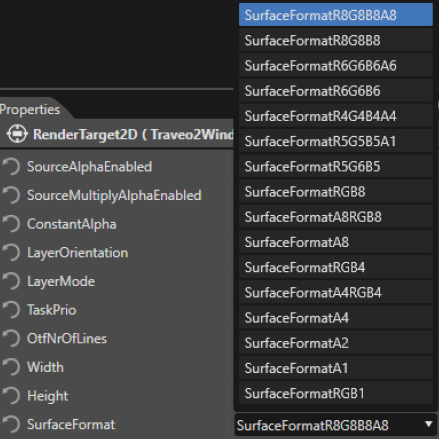Image resolution: width=439 pixels, height=439 pixels.
Task: Select the SurfaceFormatA8RGB8 entry
Action: tap(336, 217)
